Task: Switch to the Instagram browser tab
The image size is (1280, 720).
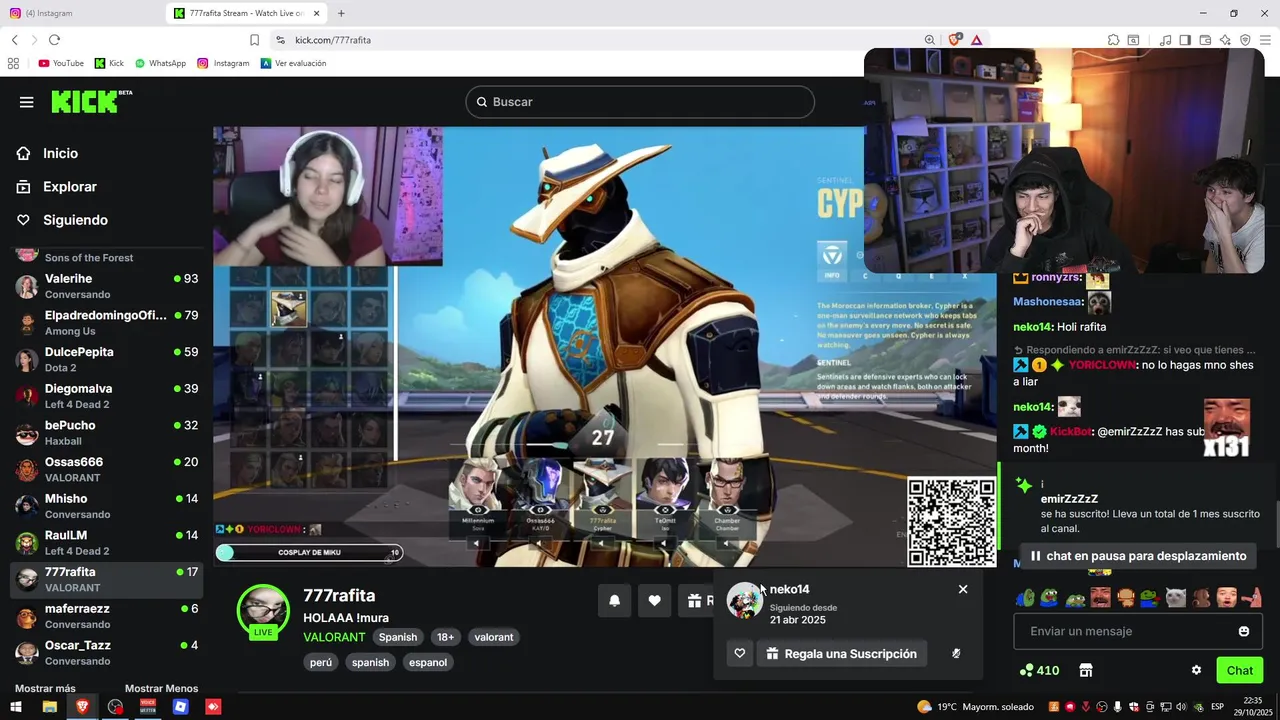Action: [82, 13]
